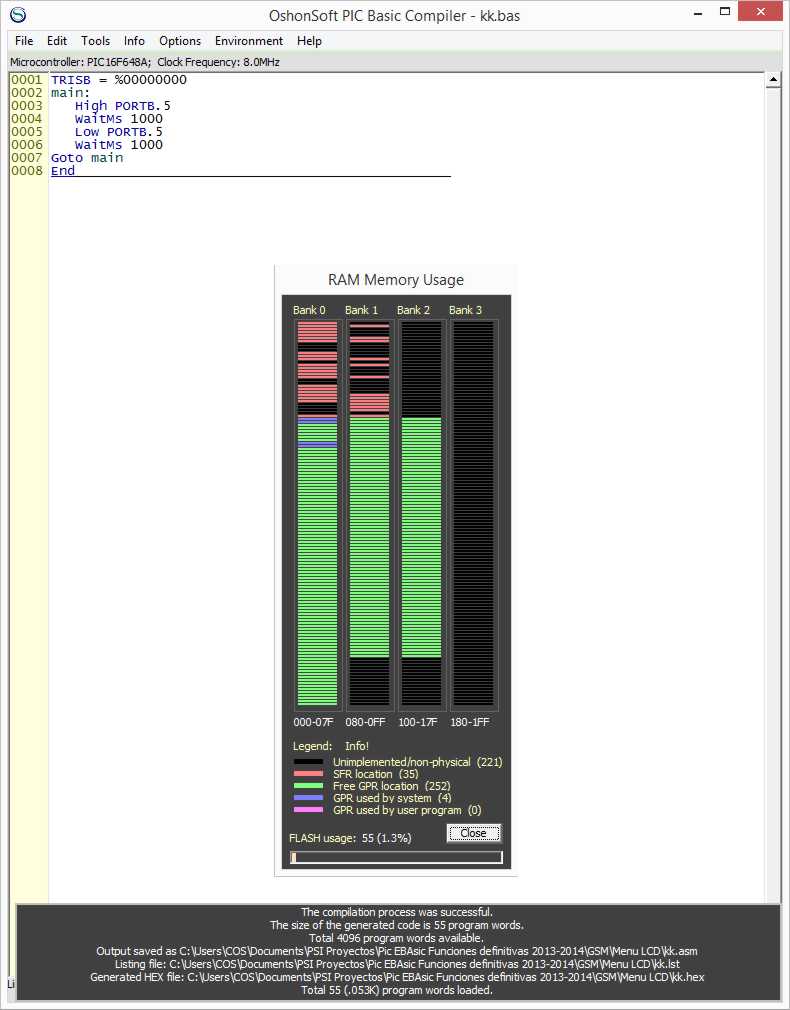Click the pink GPR used by user swatch
The image size is (790, 1010).
(308, 810)
